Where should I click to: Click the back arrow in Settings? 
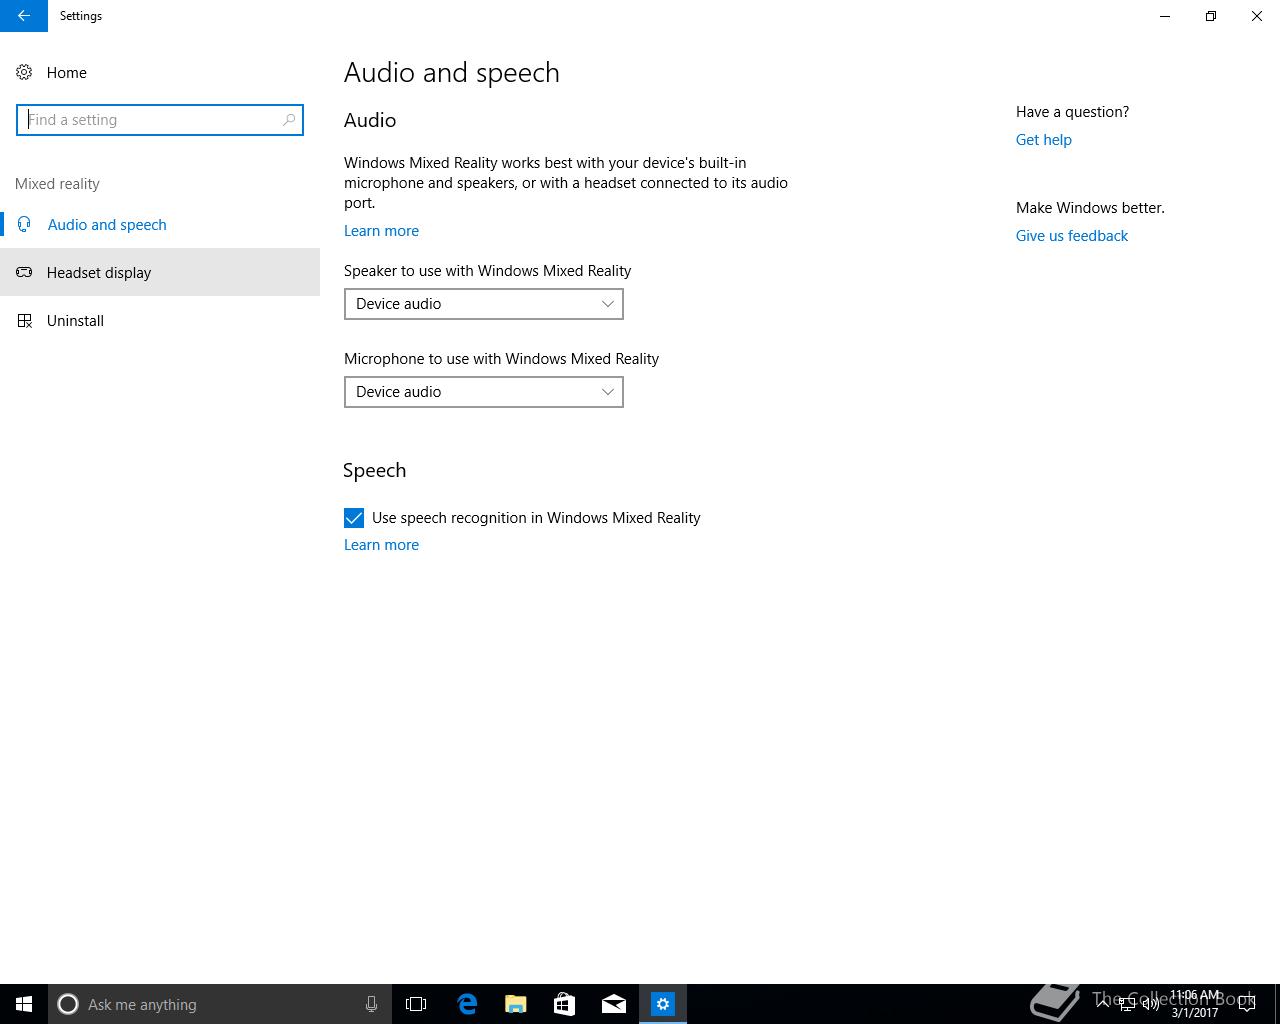coord(24,16)
